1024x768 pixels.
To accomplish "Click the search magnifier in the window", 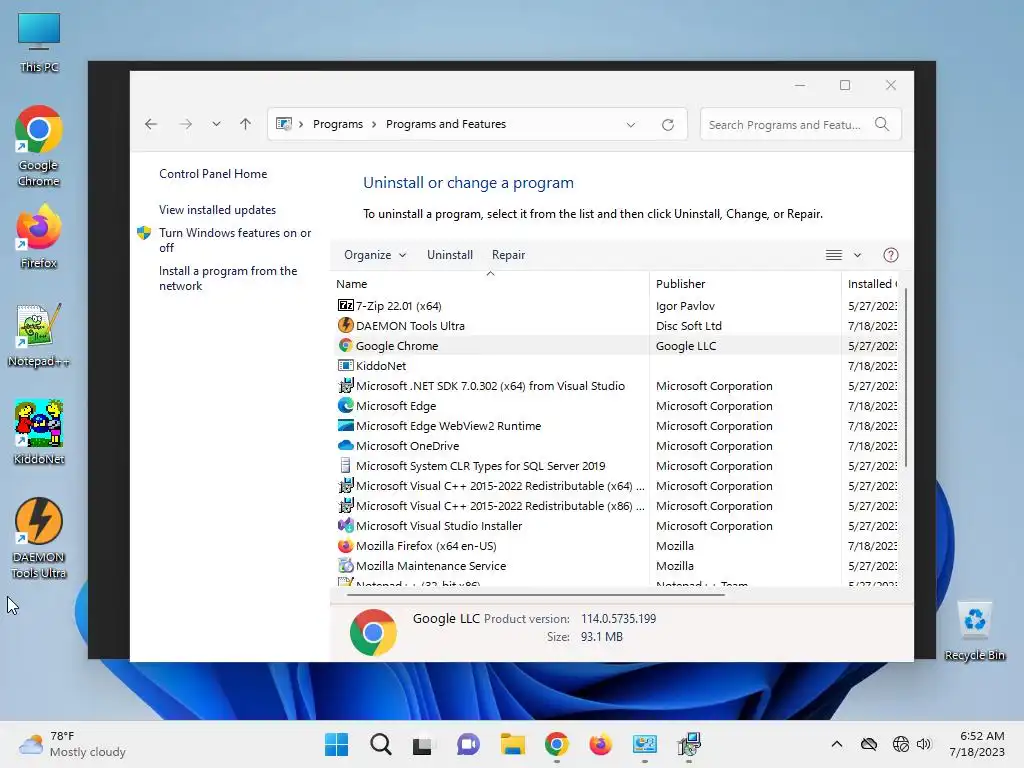I will 882,124.
